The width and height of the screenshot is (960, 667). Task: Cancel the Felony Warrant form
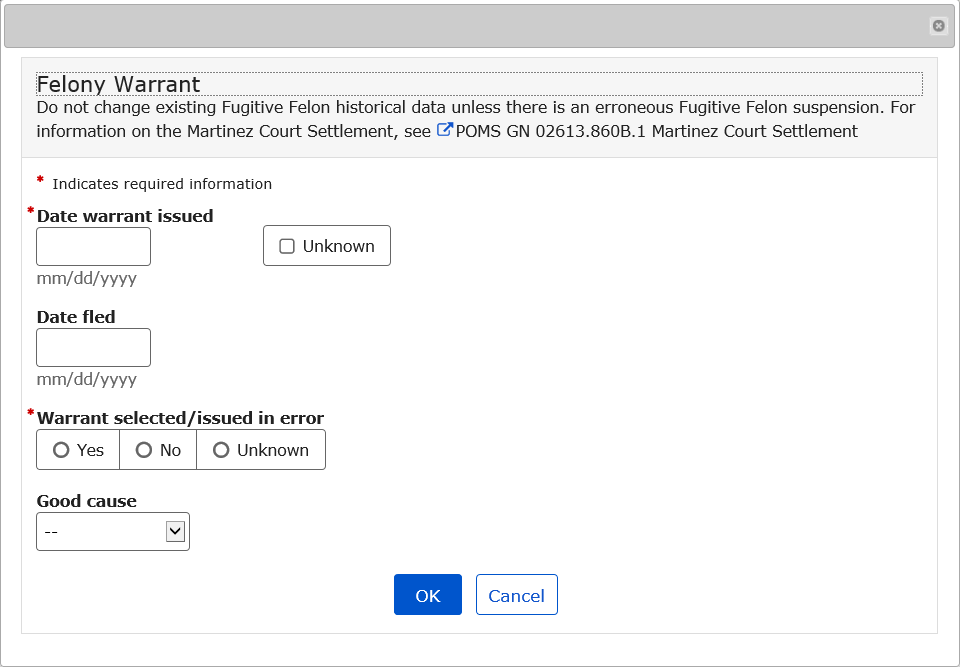click(x=516, y=595)
